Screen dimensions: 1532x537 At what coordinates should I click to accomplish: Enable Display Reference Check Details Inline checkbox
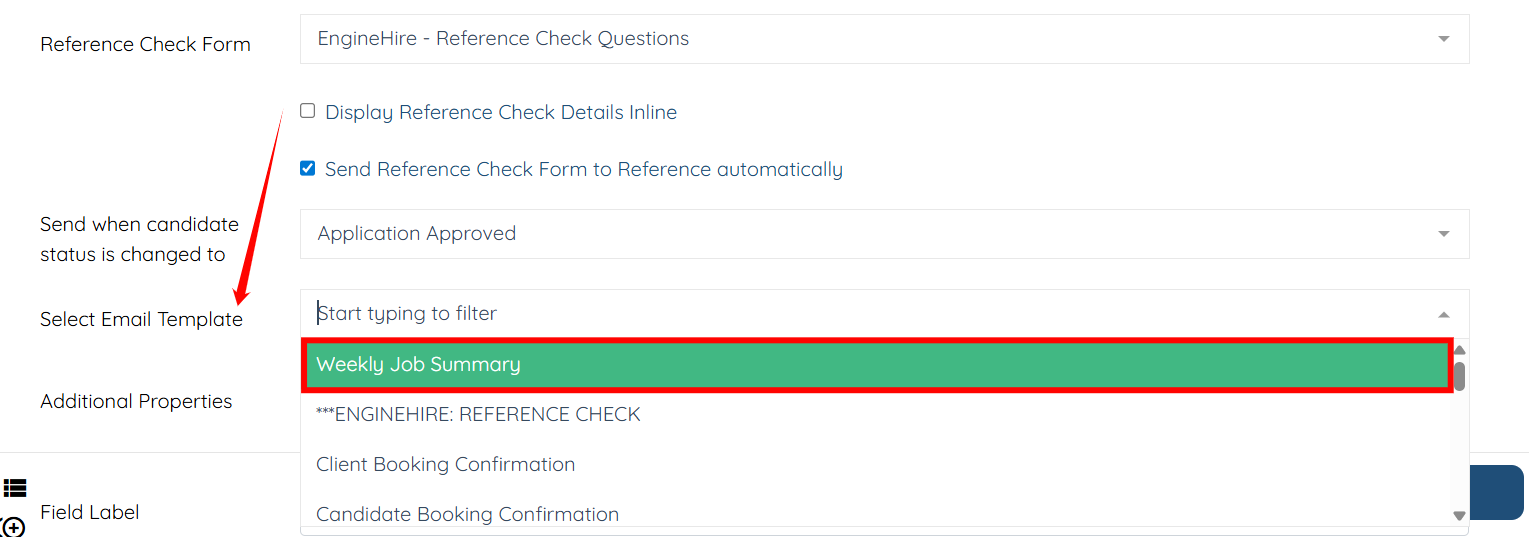pyautogui.click(x=308, y=111)
